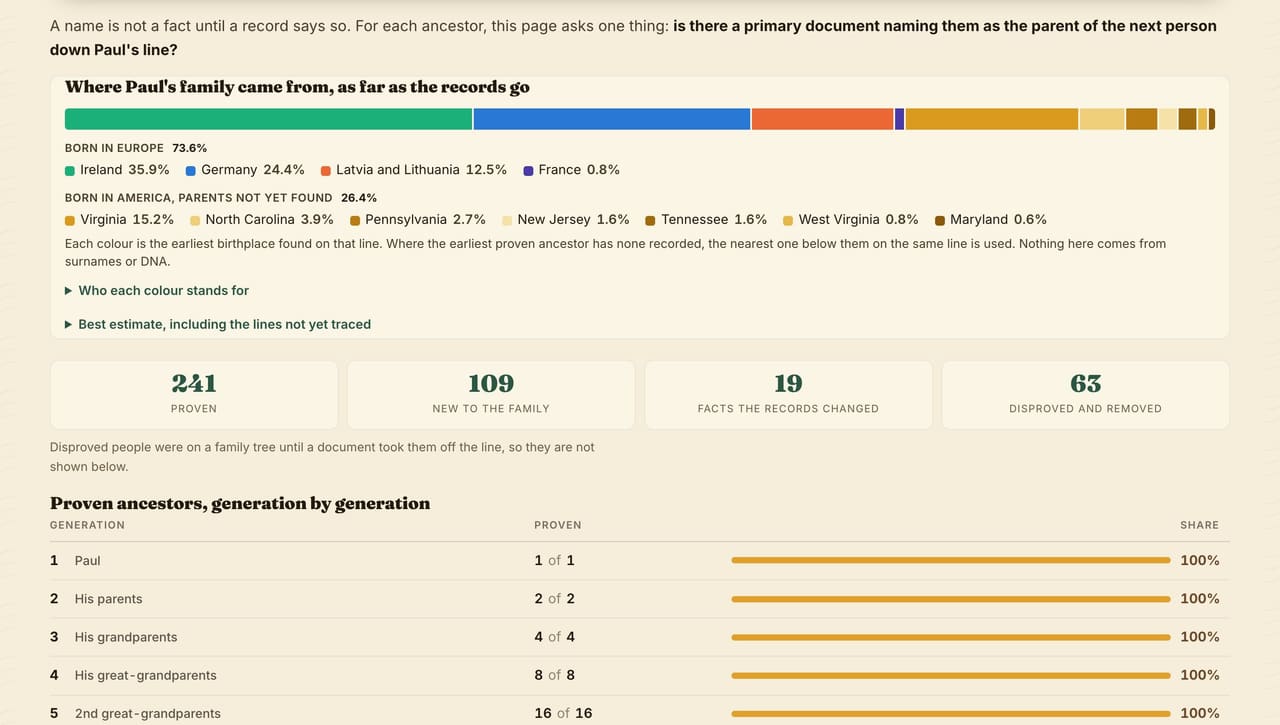The image size is (1280, 725).
Task: Click the Germany legend colour dot
Action: click(x=191, y=171)
